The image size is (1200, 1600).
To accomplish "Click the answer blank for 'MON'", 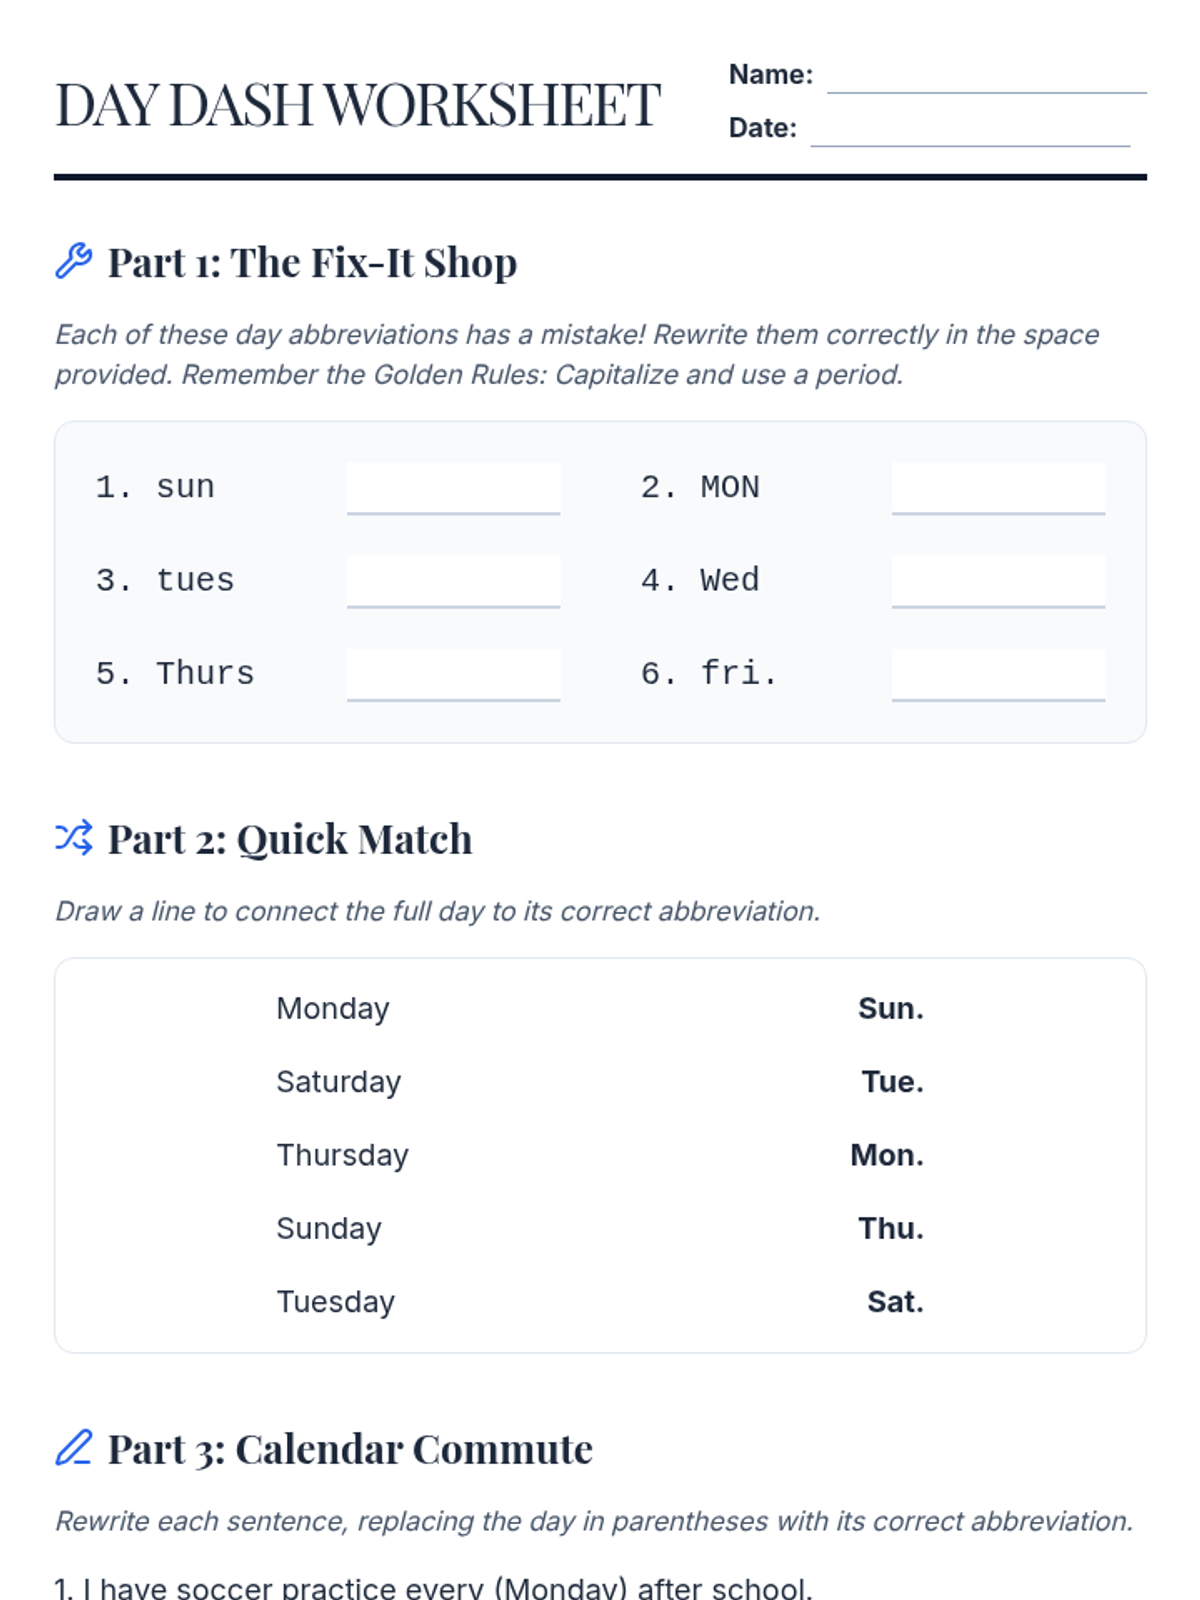I will (998, 488).
